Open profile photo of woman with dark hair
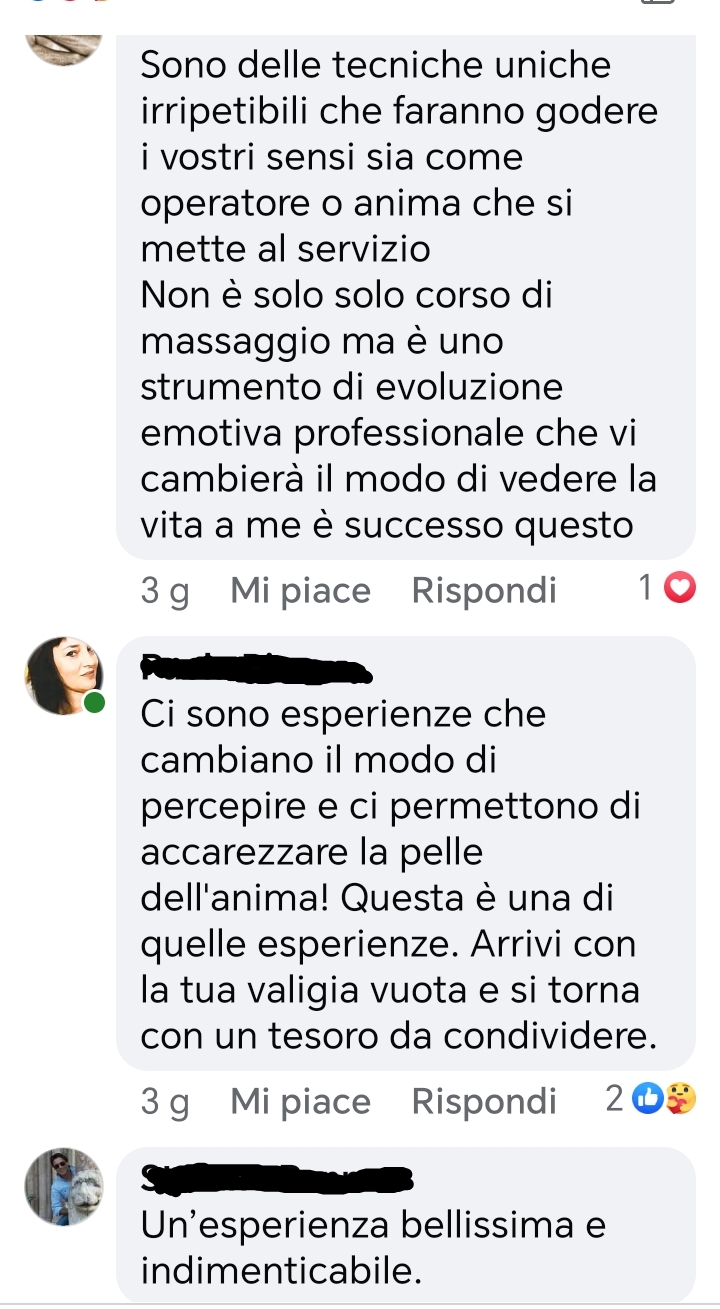Viewport: 720px width, 1309px height. pyautogui.click(x=65, y=675)
